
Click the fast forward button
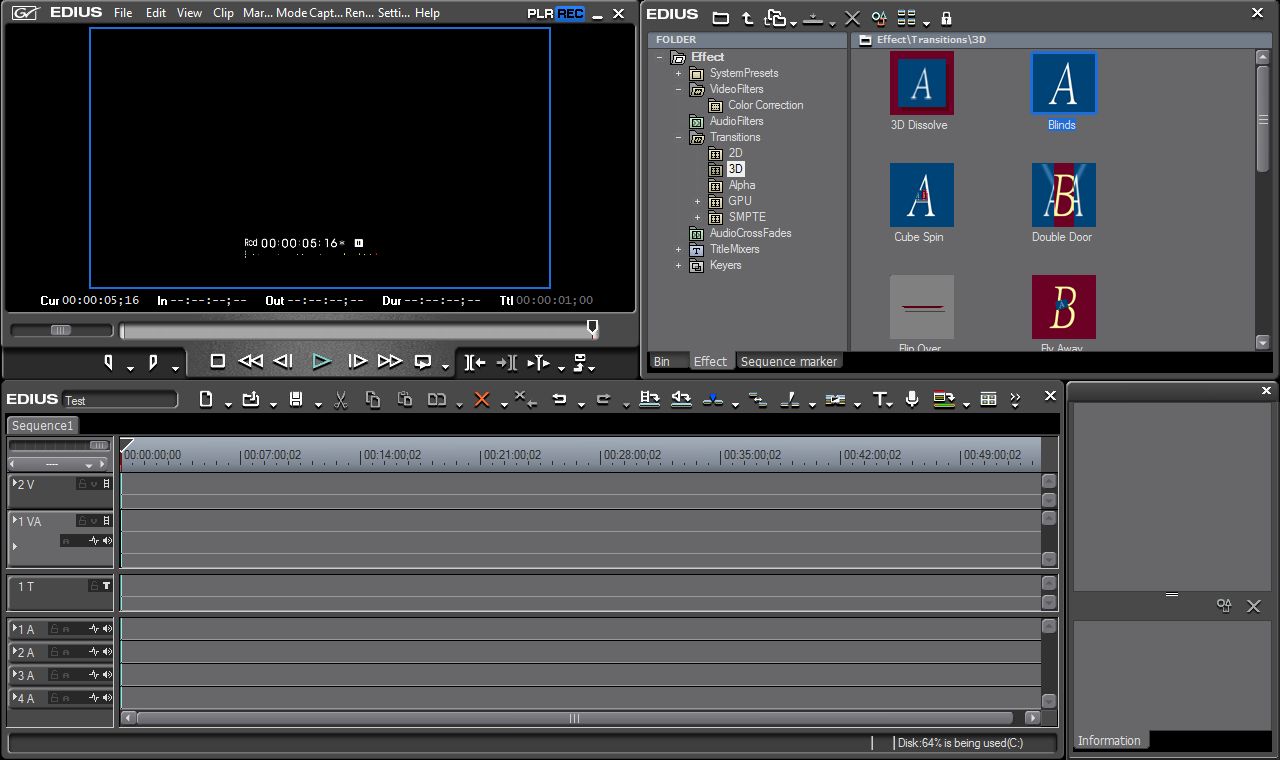[x=390, y=361]
